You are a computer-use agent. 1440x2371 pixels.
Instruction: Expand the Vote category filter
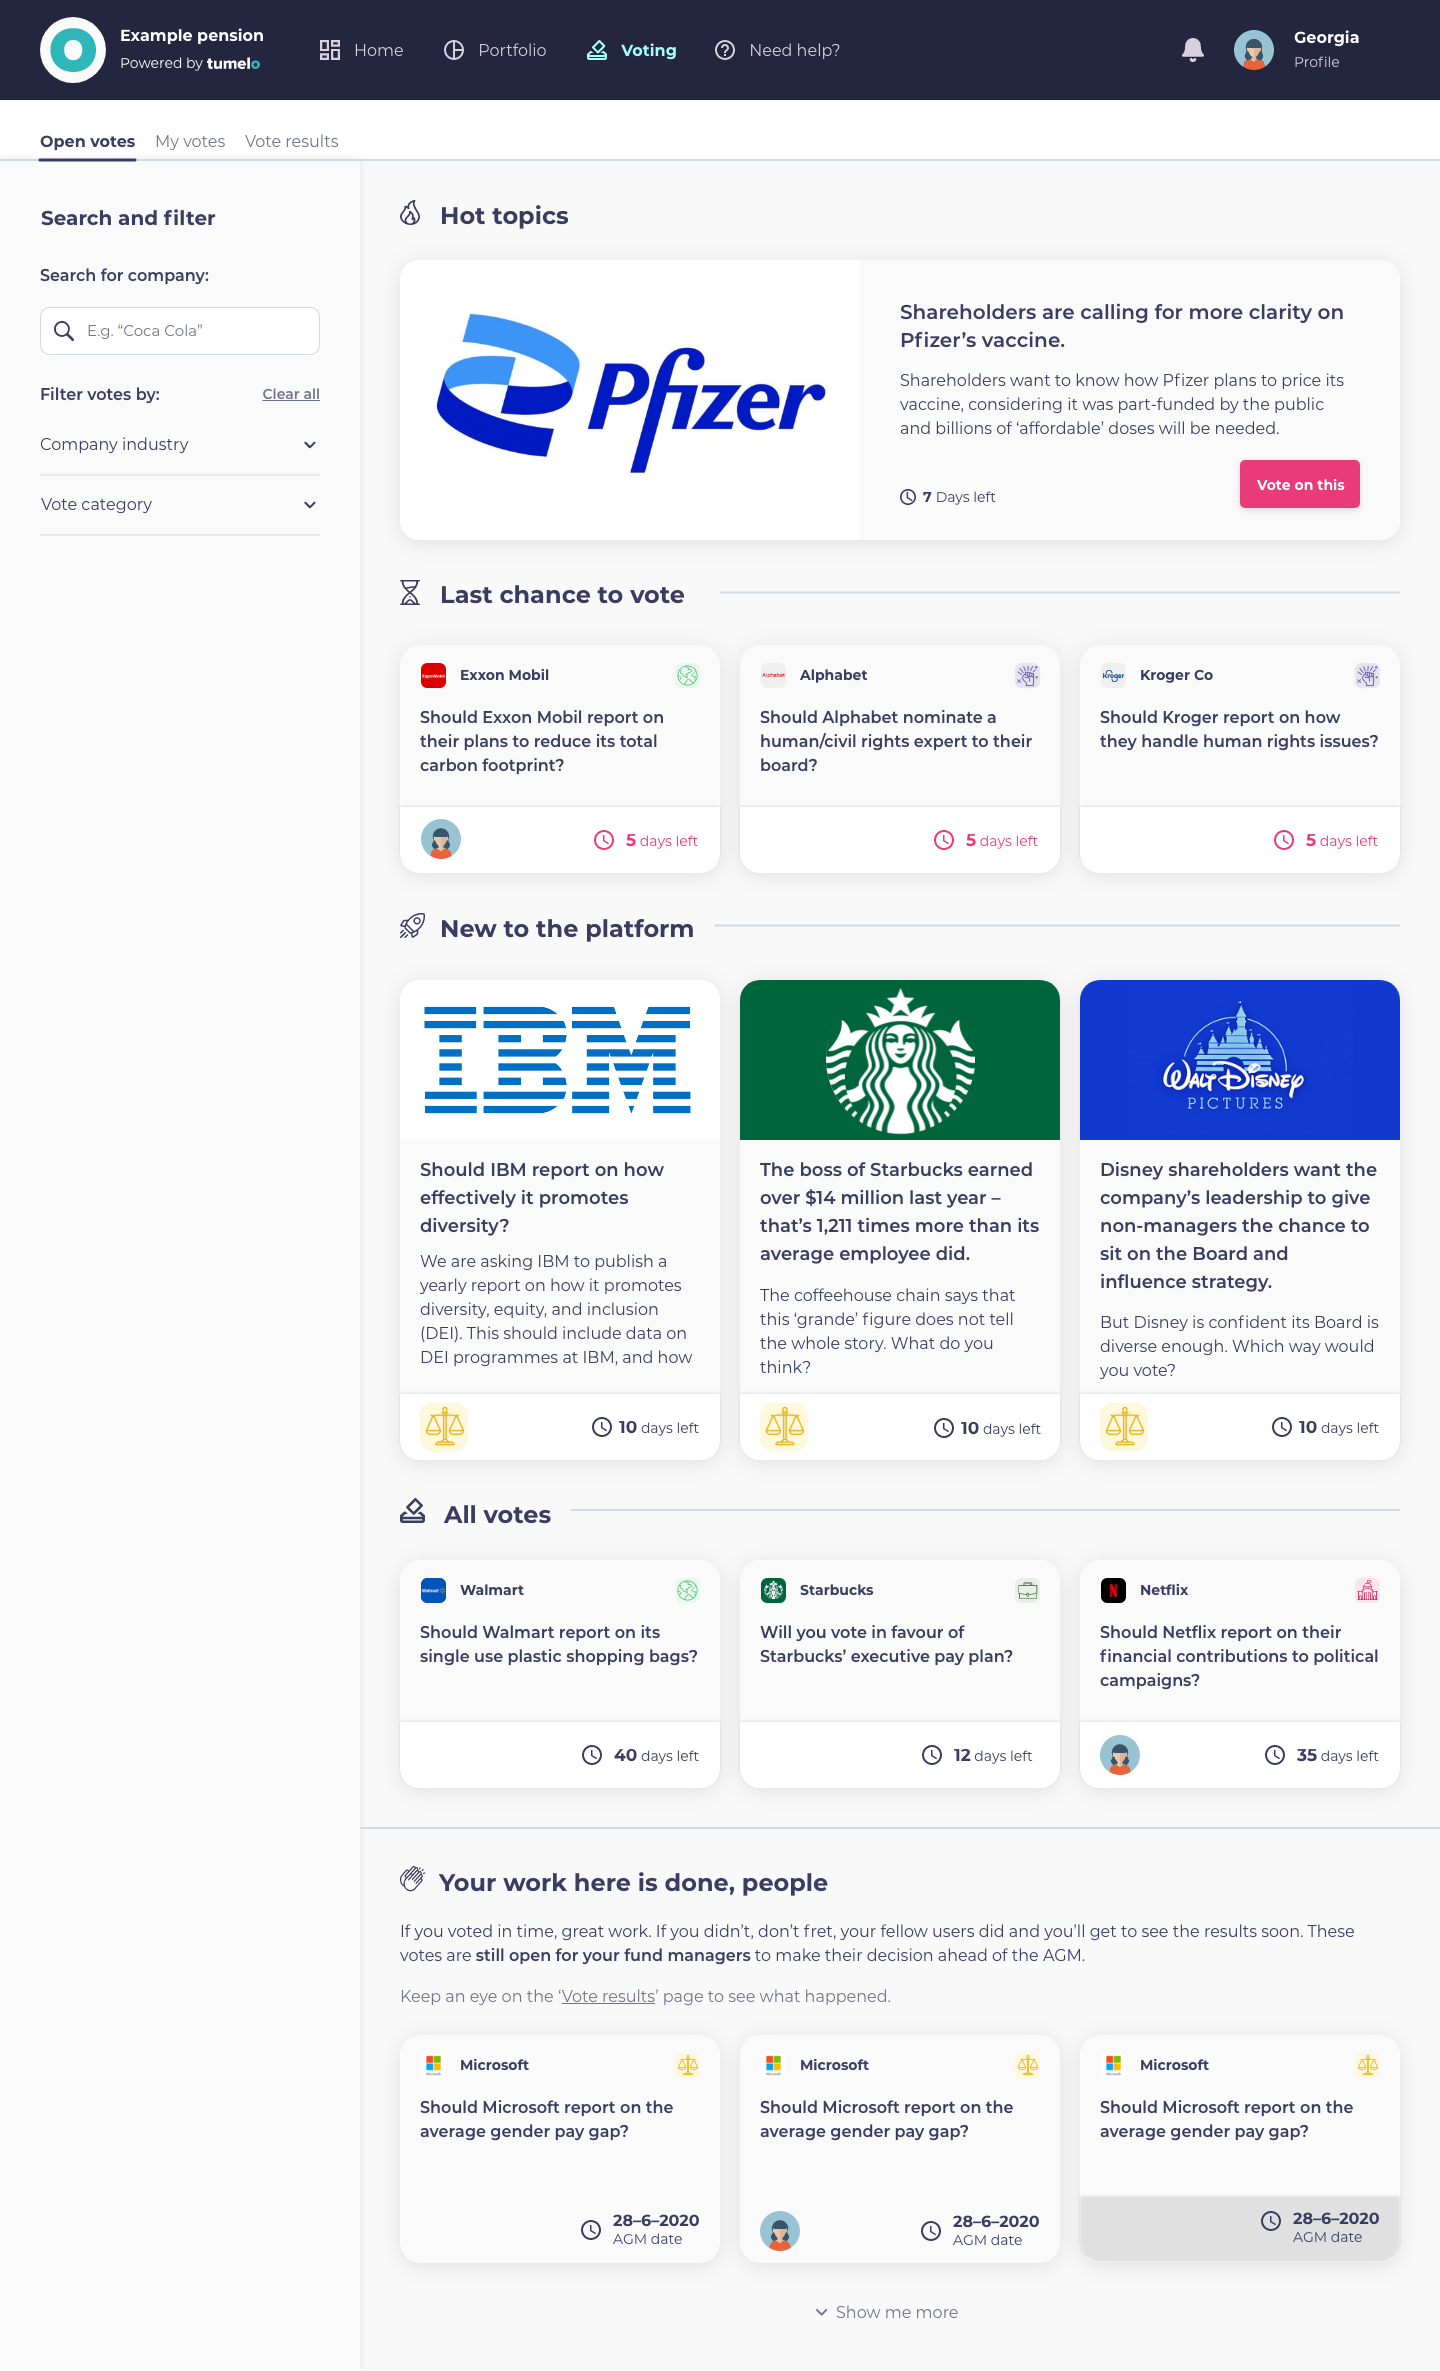(x=180, y=505)
